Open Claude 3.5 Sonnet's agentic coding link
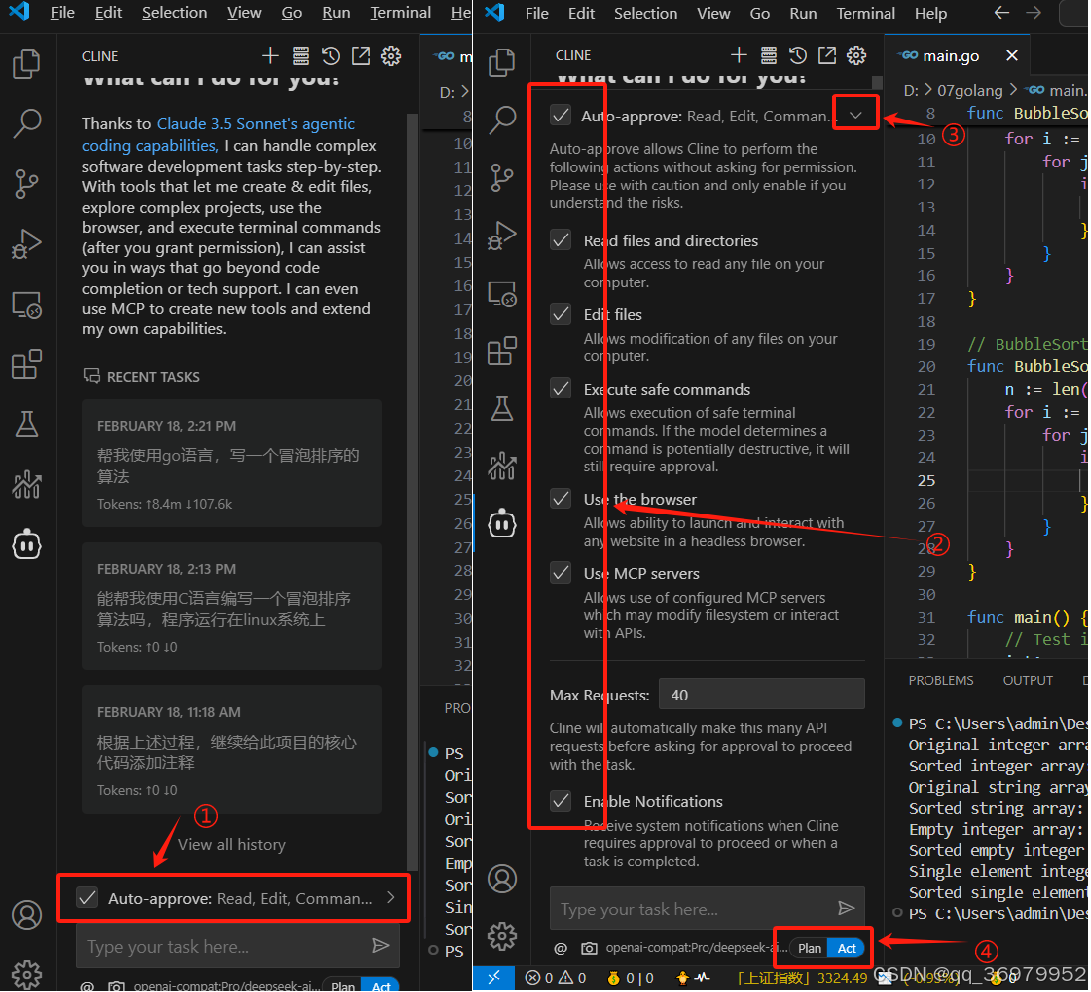 click(x=218, y=134)
